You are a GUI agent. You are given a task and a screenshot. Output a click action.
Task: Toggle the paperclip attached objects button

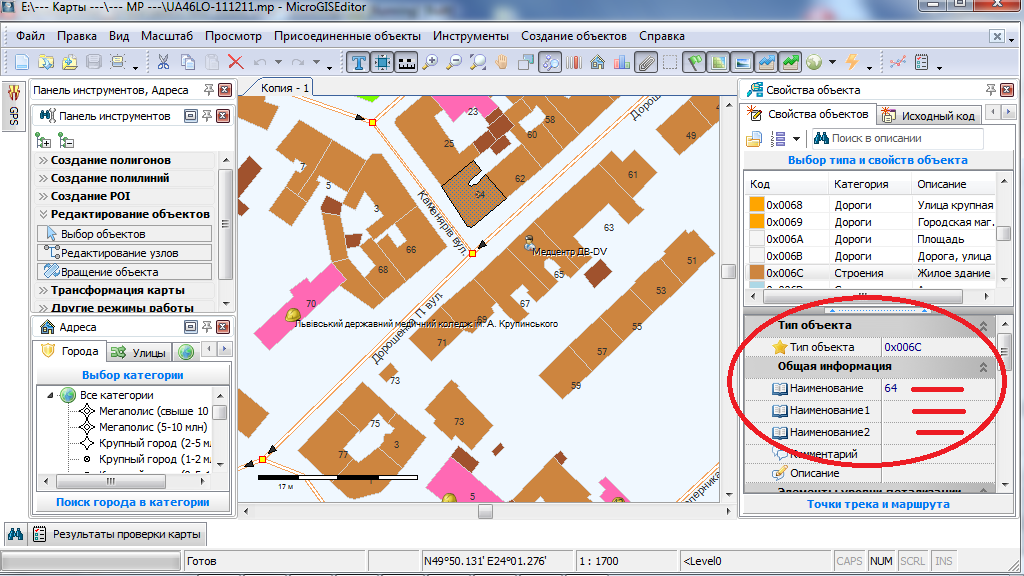pyautogui.click(x=646, y=62)
